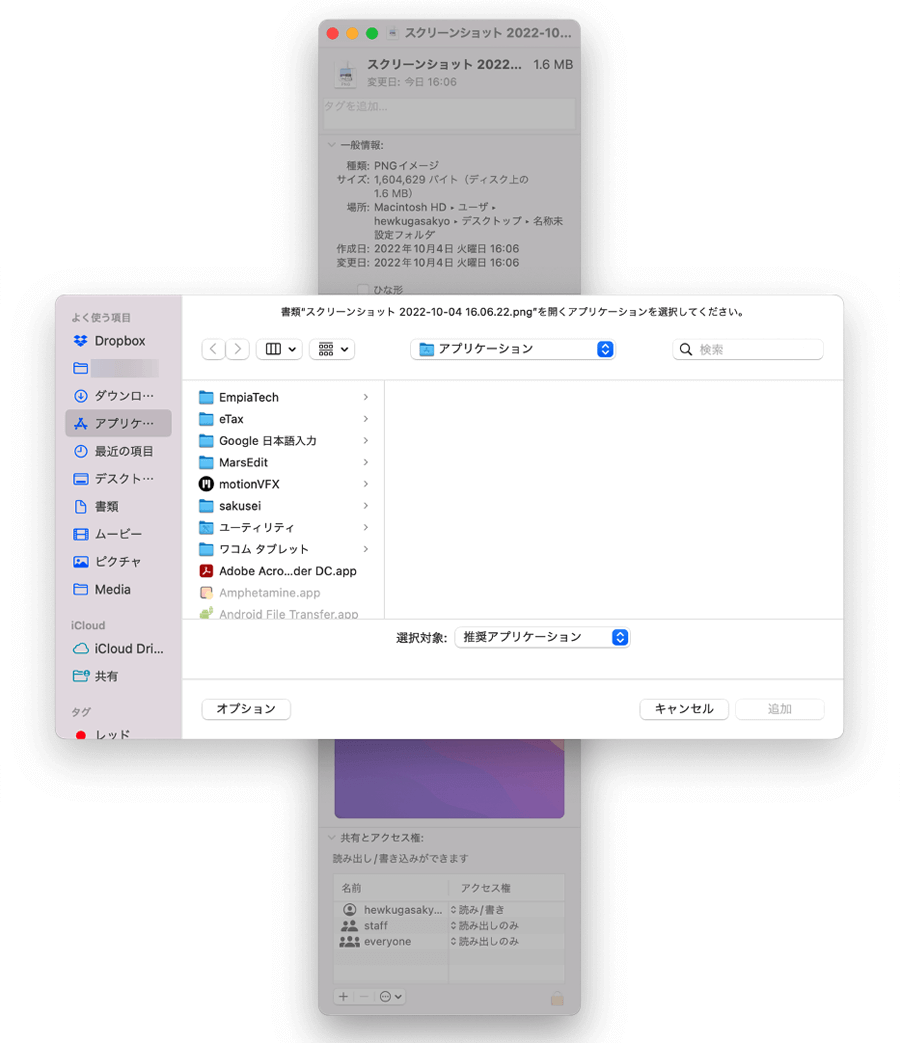Open 共有 in the iCloud section
Viewport: 900px width, 1043px height.
(118, 676)
